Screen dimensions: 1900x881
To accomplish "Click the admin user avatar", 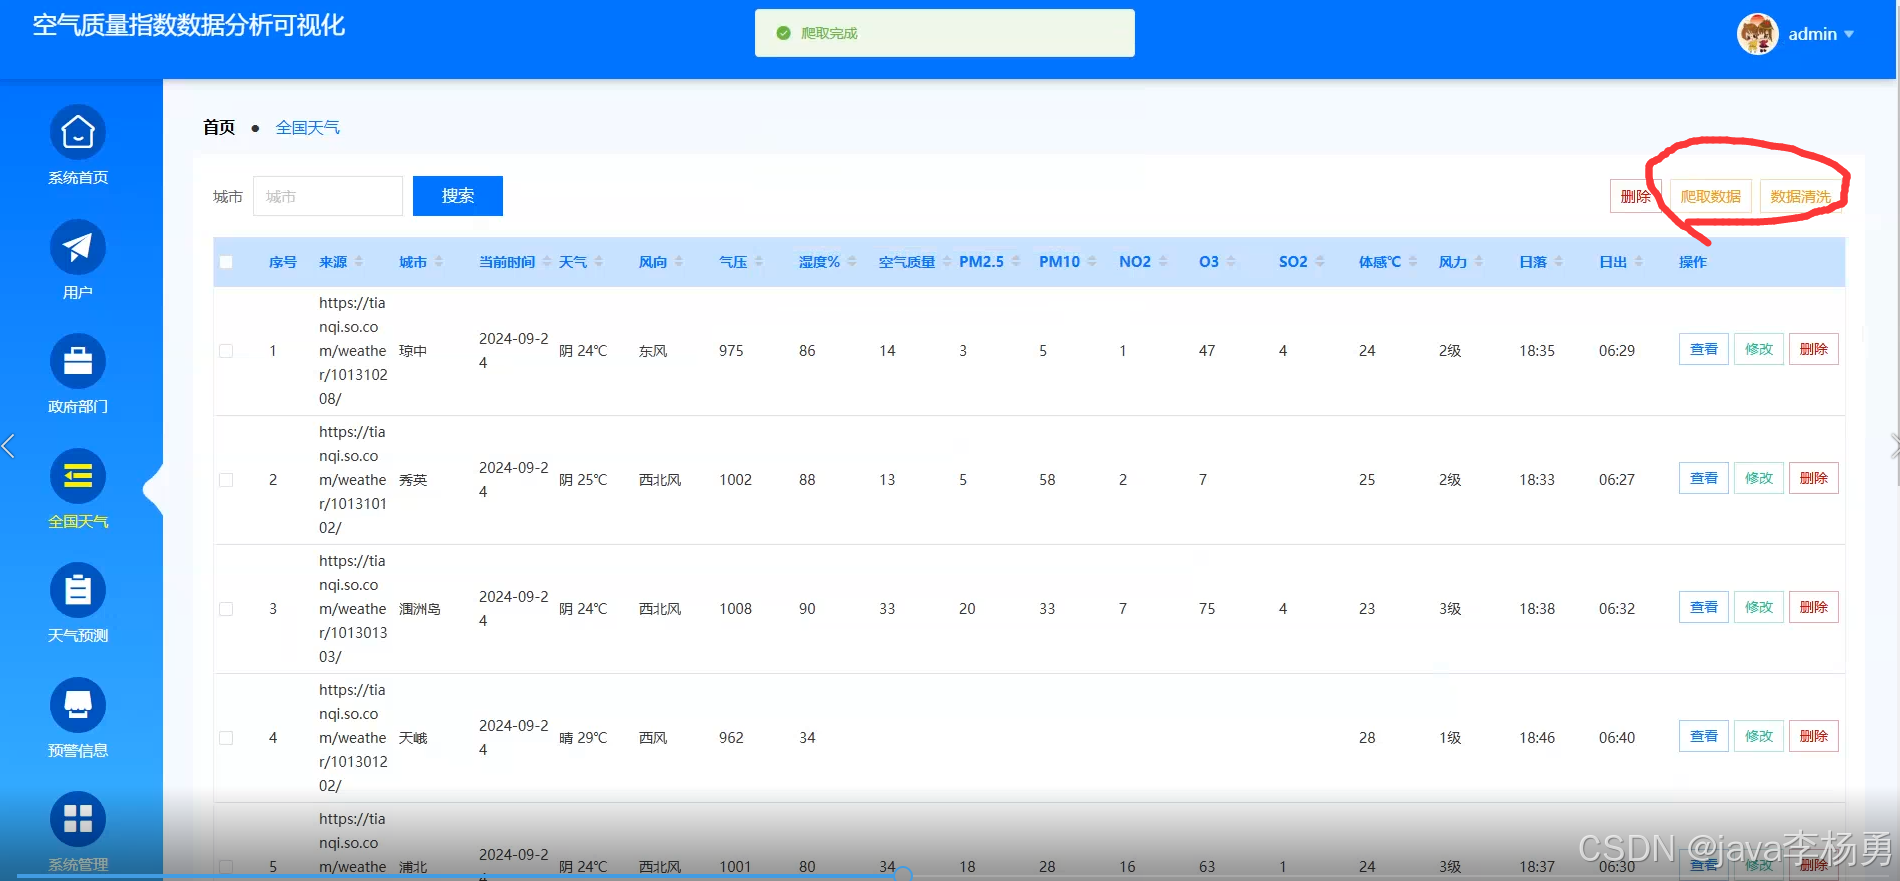I will (x=1757, y=34).
